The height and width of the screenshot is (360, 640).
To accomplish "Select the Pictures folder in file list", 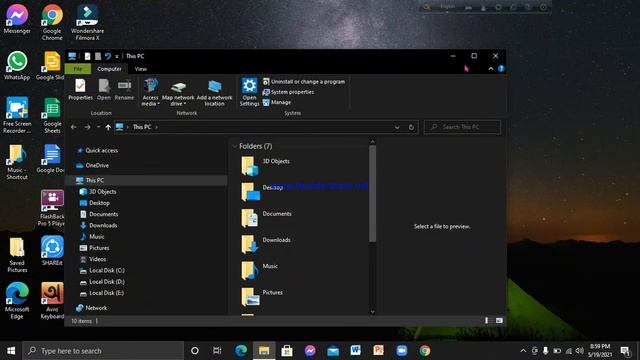I will [262, 297].
